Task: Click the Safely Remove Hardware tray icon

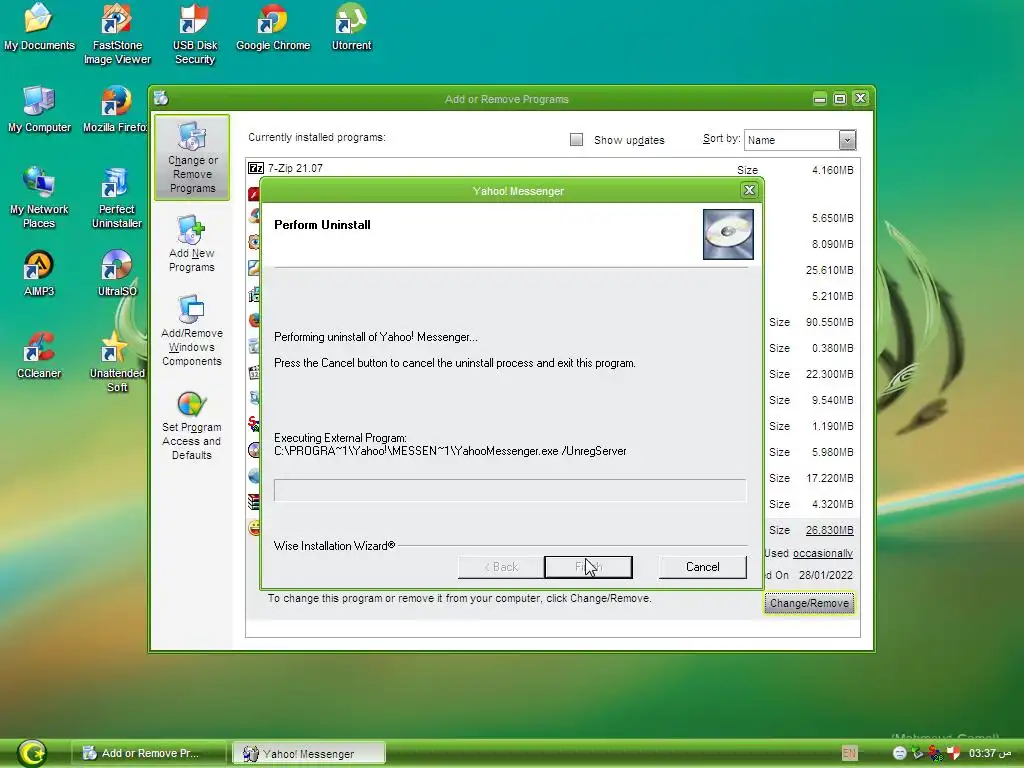Action: click(x=917, y=753)
